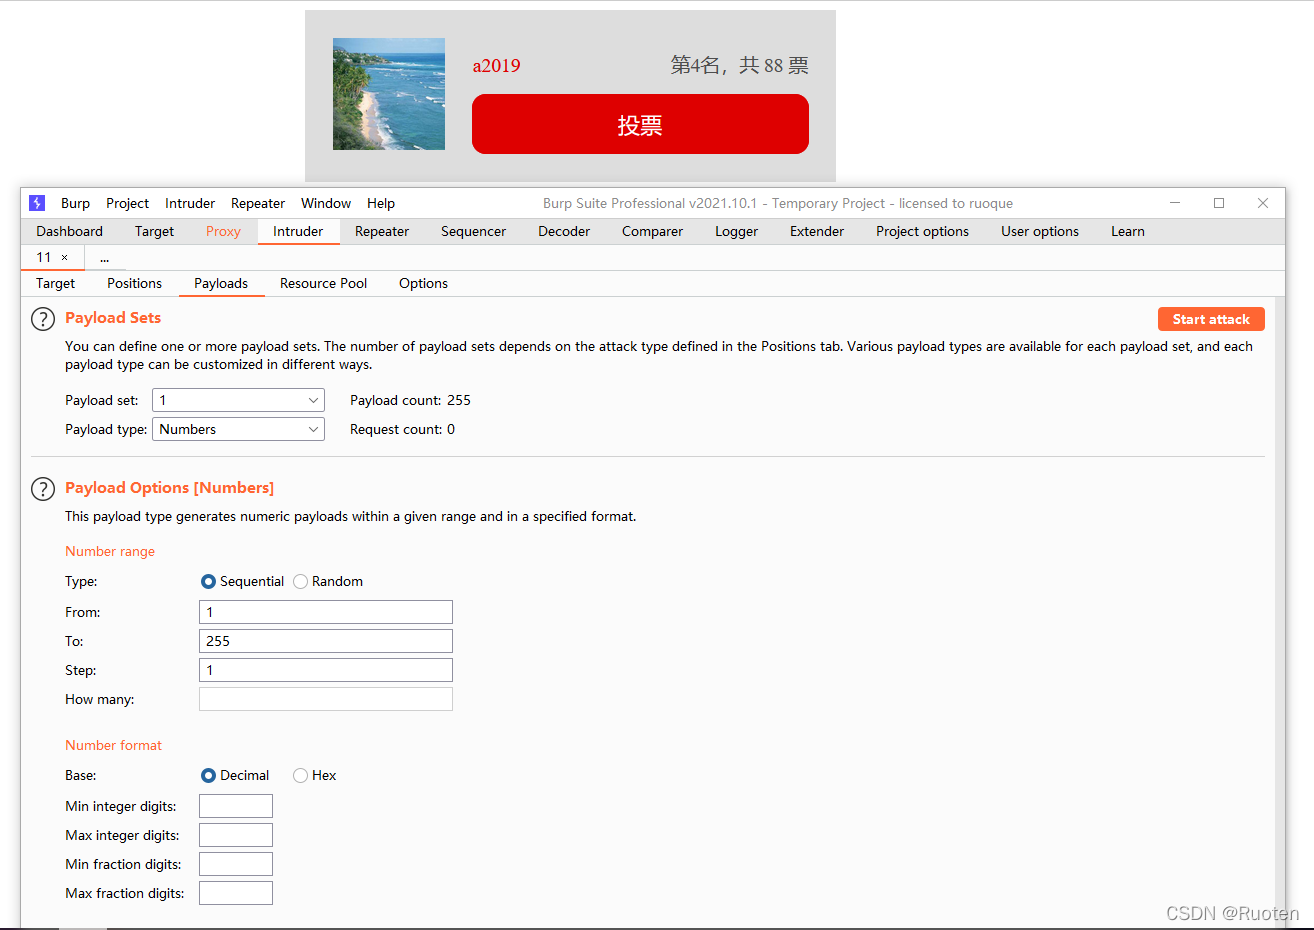Click the Payload count: 255 text
This screenshot has height=930, width=1314.
tap(410, 400)
